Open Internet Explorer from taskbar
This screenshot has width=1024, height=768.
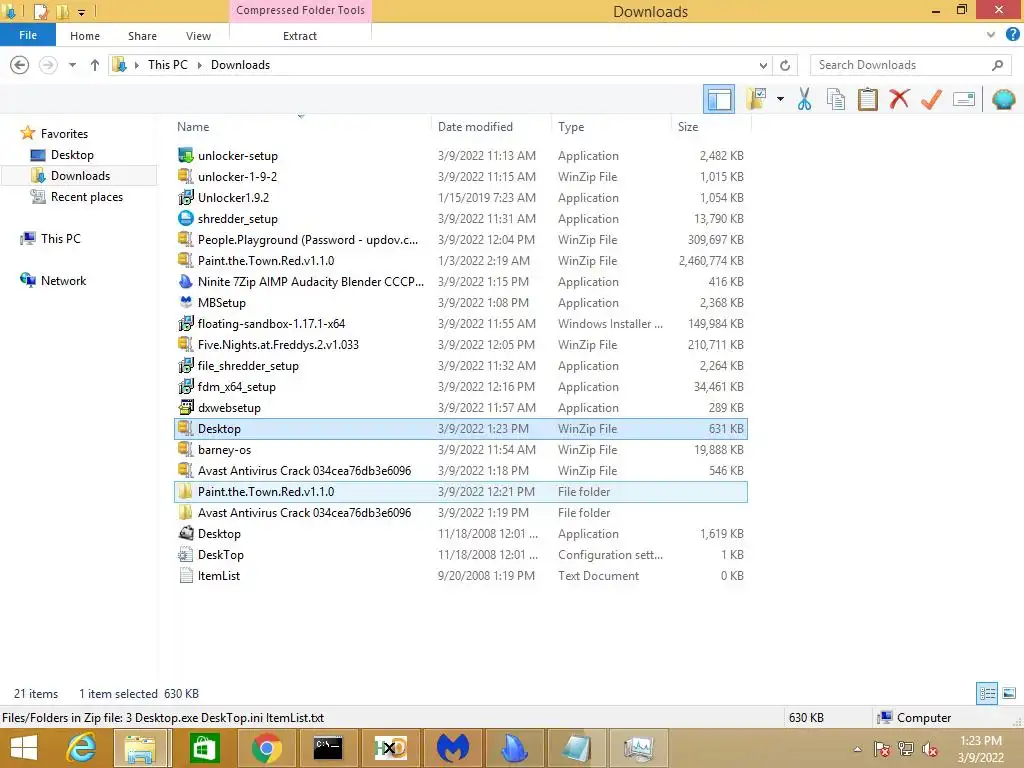(x=82, y=748)
